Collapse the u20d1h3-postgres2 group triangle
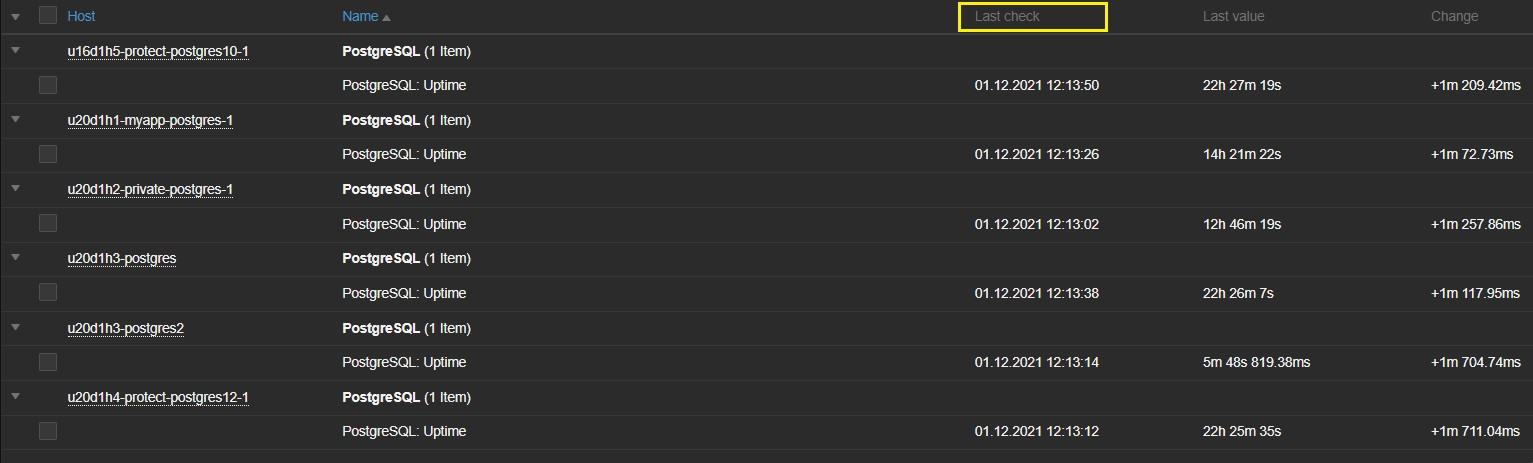The image size is (1533, 463). 15,327
